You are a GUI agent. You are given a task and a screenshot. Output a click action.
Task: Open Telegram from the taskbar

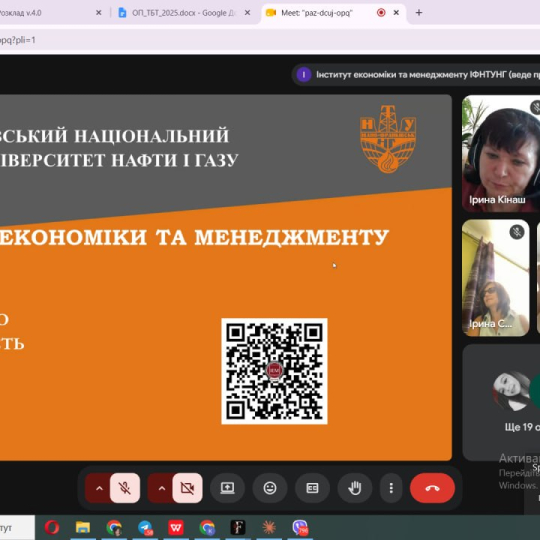coord(145,527)
